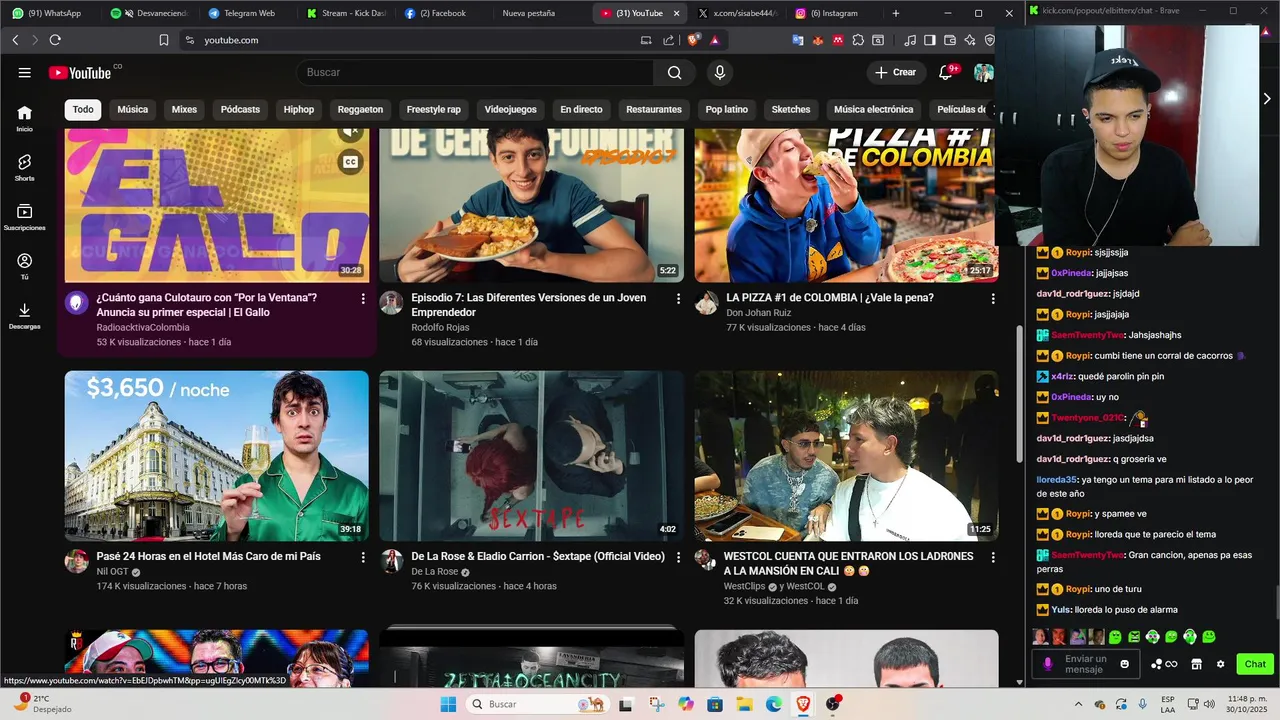Viewport: 1280px width, 720px height.
Task: Open Suscripciones in YouTube sidebar
Action: [24, 217]
